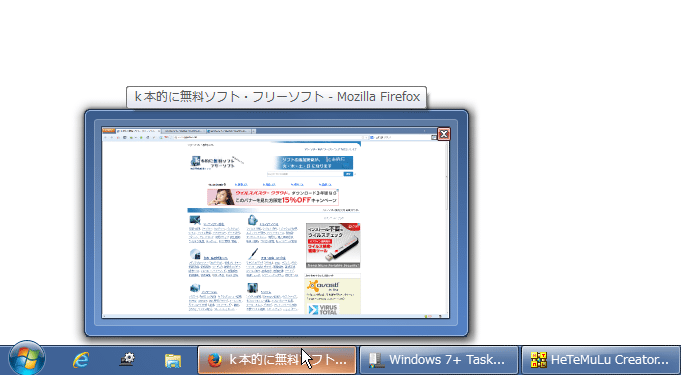Open the orange Firefox menu button in preview
681x375 pixels.
[x=109, y=130]
